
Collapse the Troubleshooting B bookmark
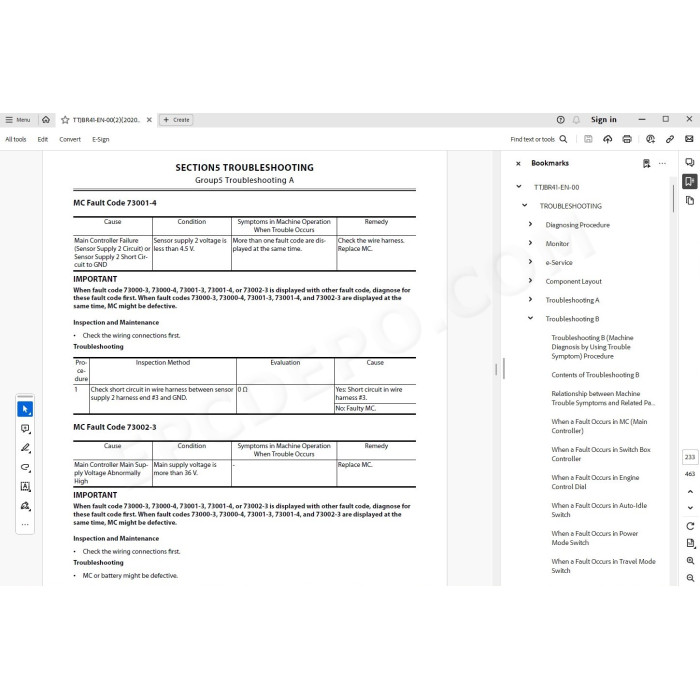[x=530, y=318]
